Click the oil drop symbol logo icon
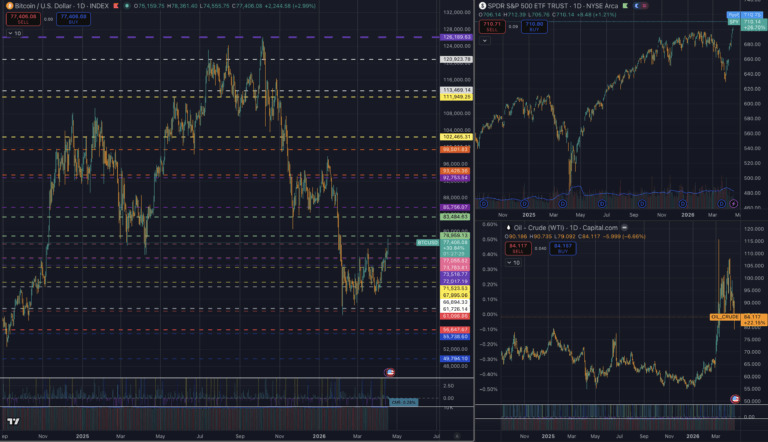768x442 pixels. pyautogui.click(x=508, y=228)
